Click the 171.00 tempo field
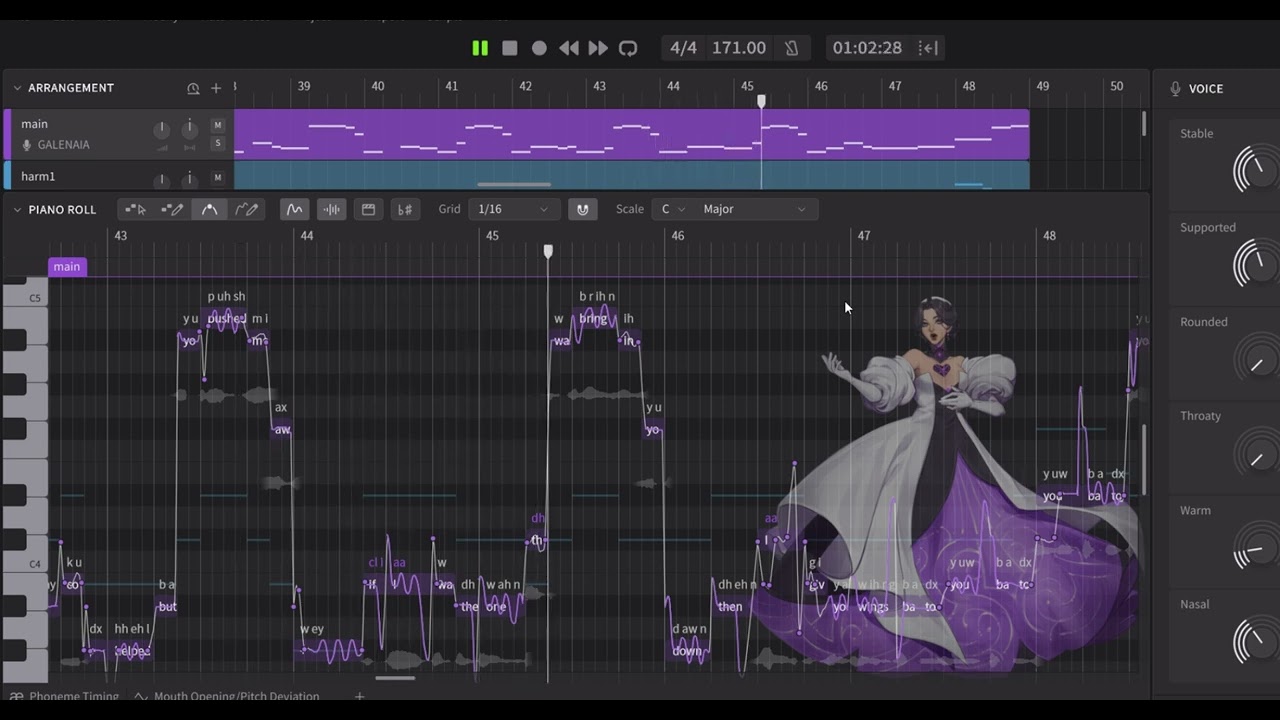The image size is (1280, 720). click(x=739, y=48)
